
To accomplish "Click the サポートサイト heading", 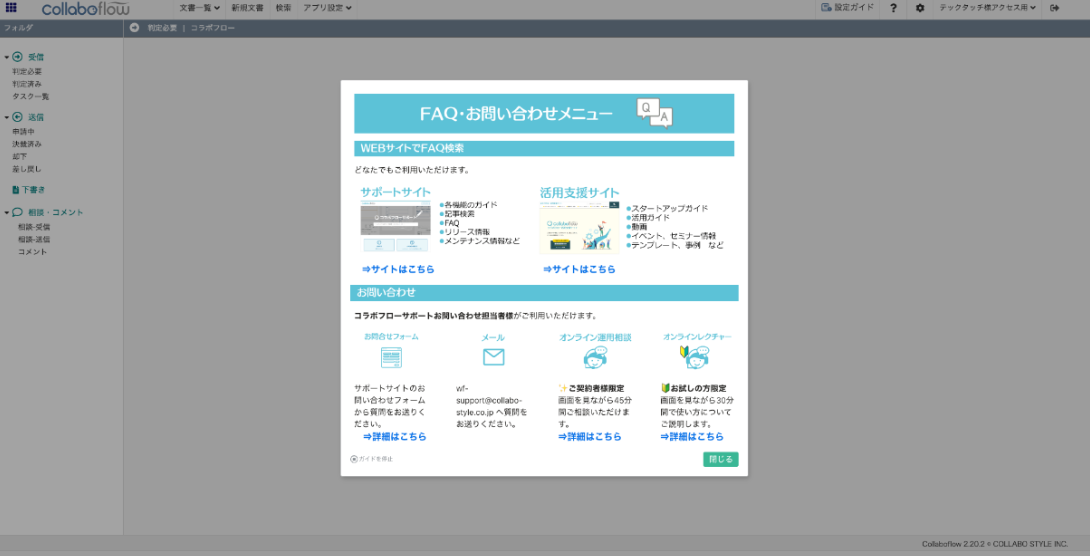I will click(x=396, y=193).
